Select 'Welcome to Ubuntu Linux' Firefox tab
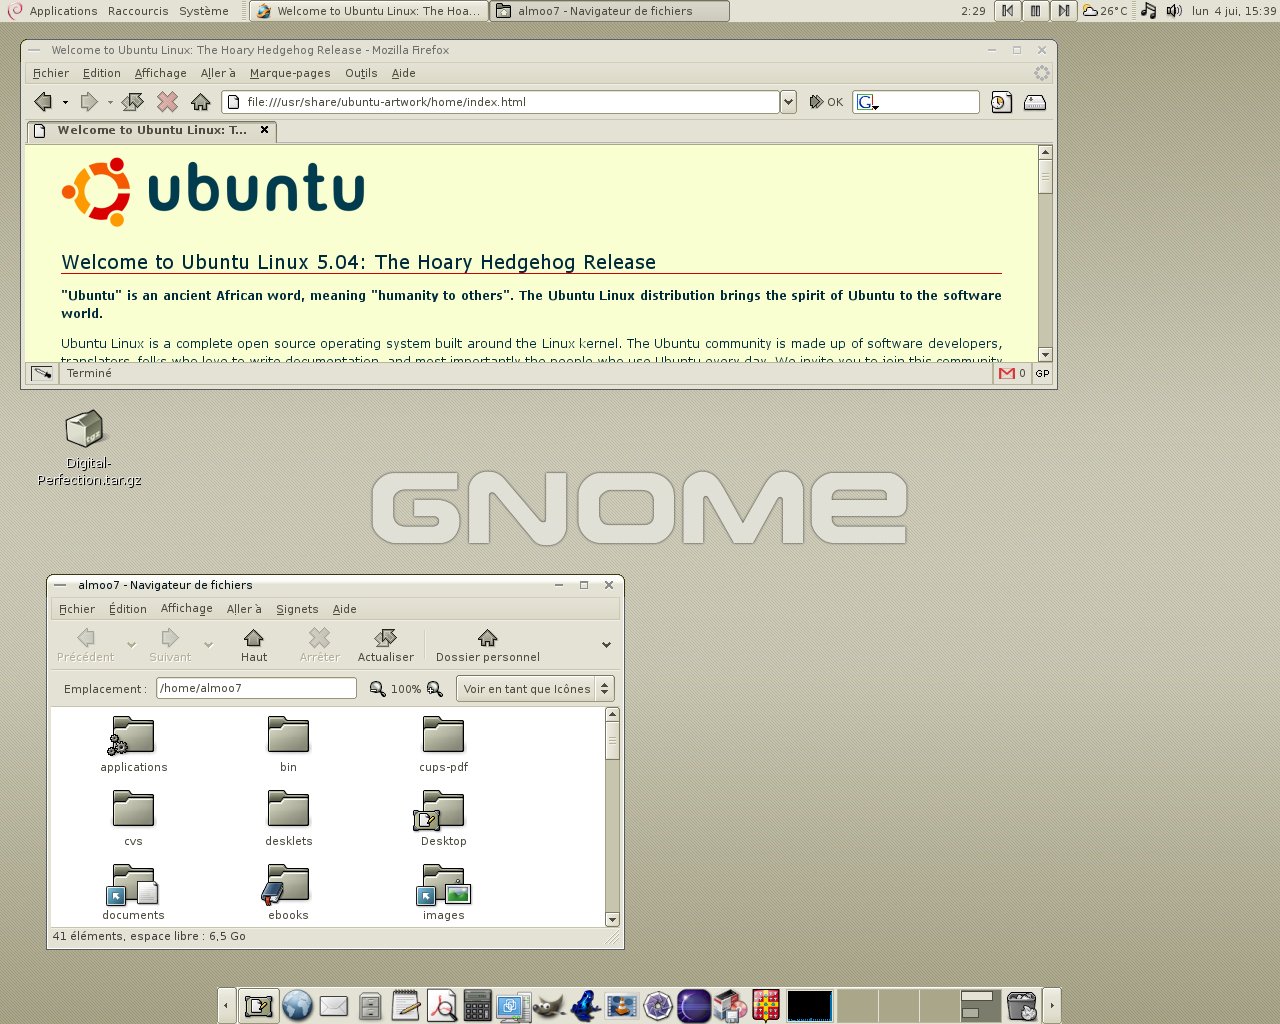The height and width of the screenshot is (1024, 1280). 152,130
